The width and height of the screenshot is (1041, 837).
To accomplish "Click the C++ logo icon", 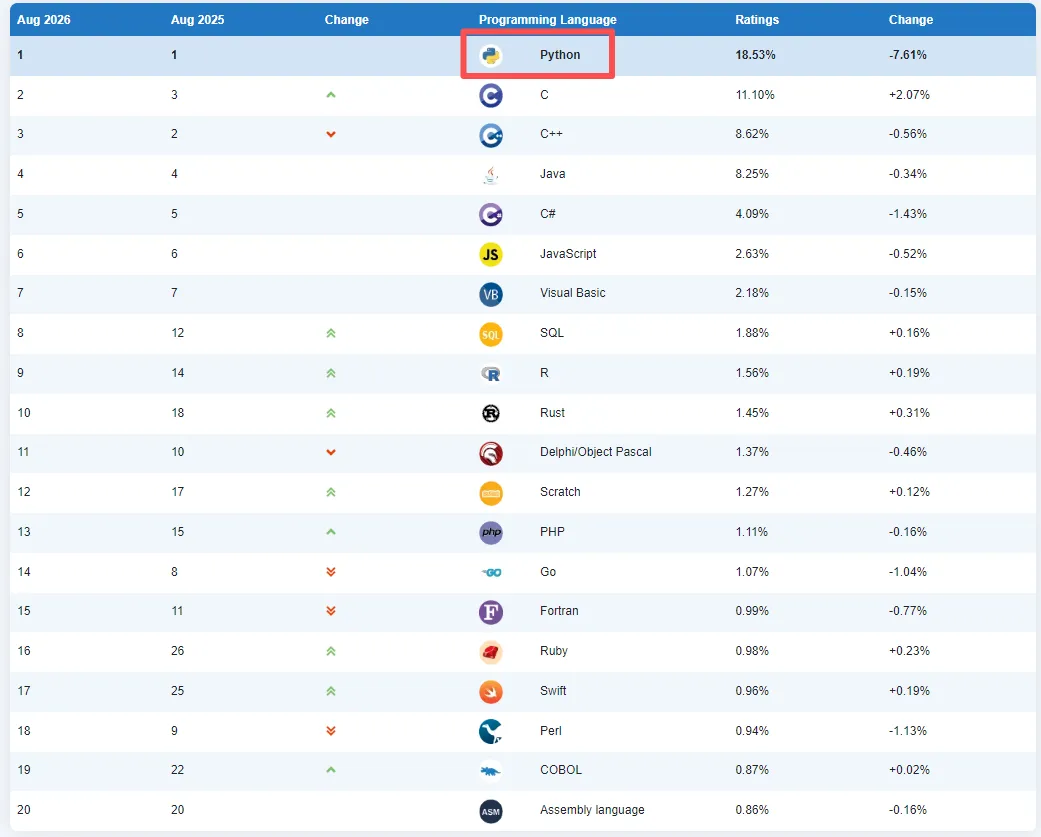I will (491, 135).
